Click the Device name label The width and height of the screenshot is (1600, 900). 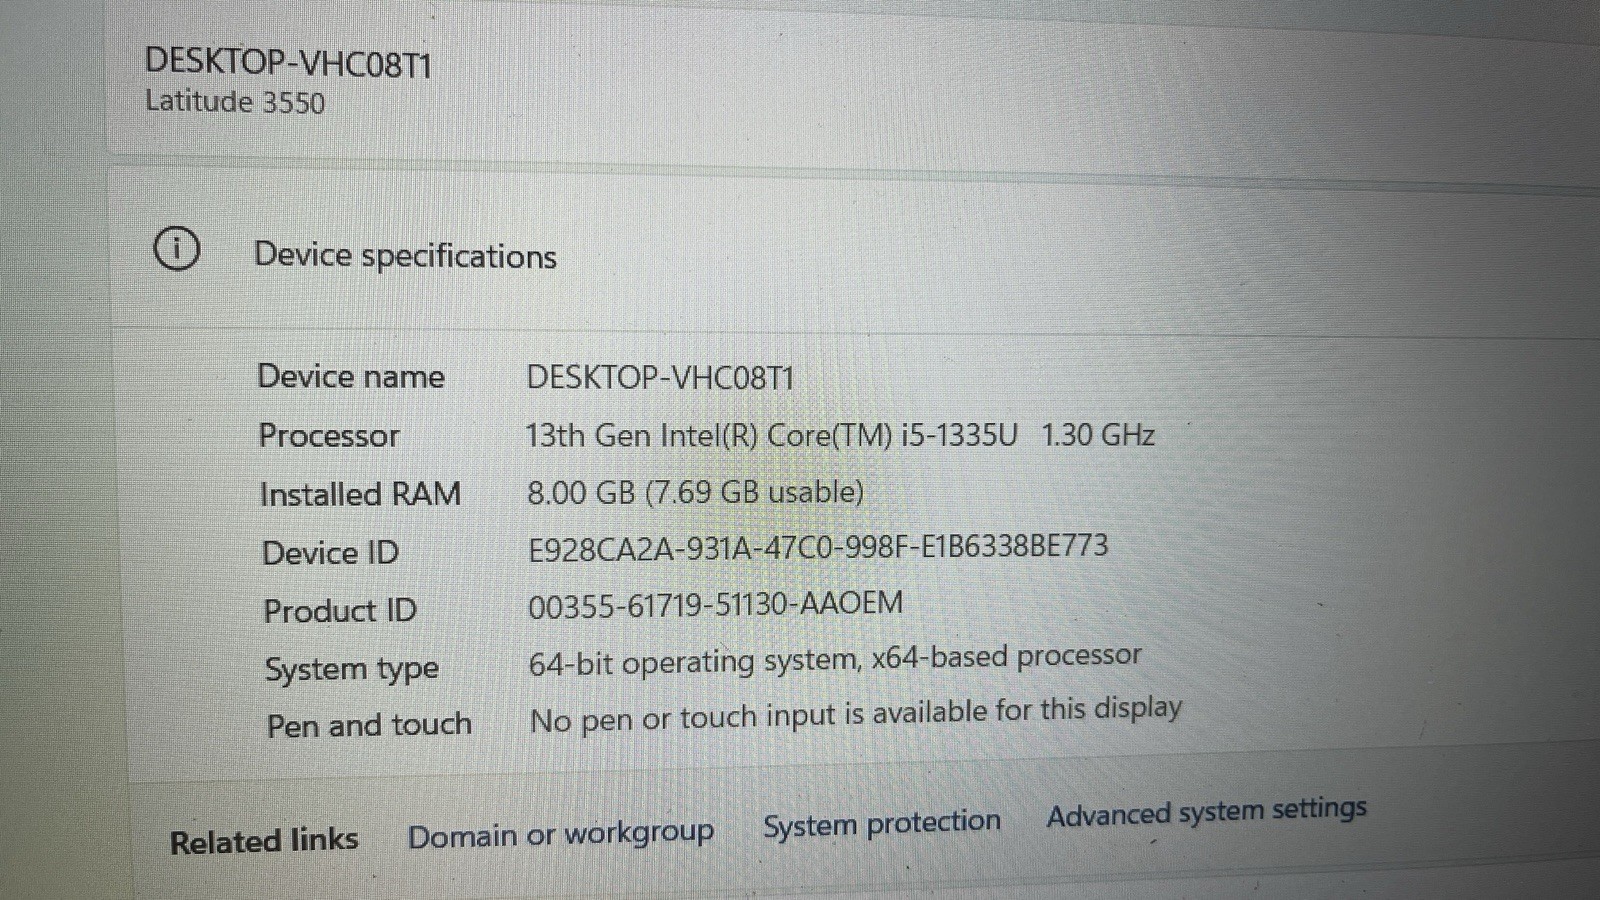[x=351, y=377]
